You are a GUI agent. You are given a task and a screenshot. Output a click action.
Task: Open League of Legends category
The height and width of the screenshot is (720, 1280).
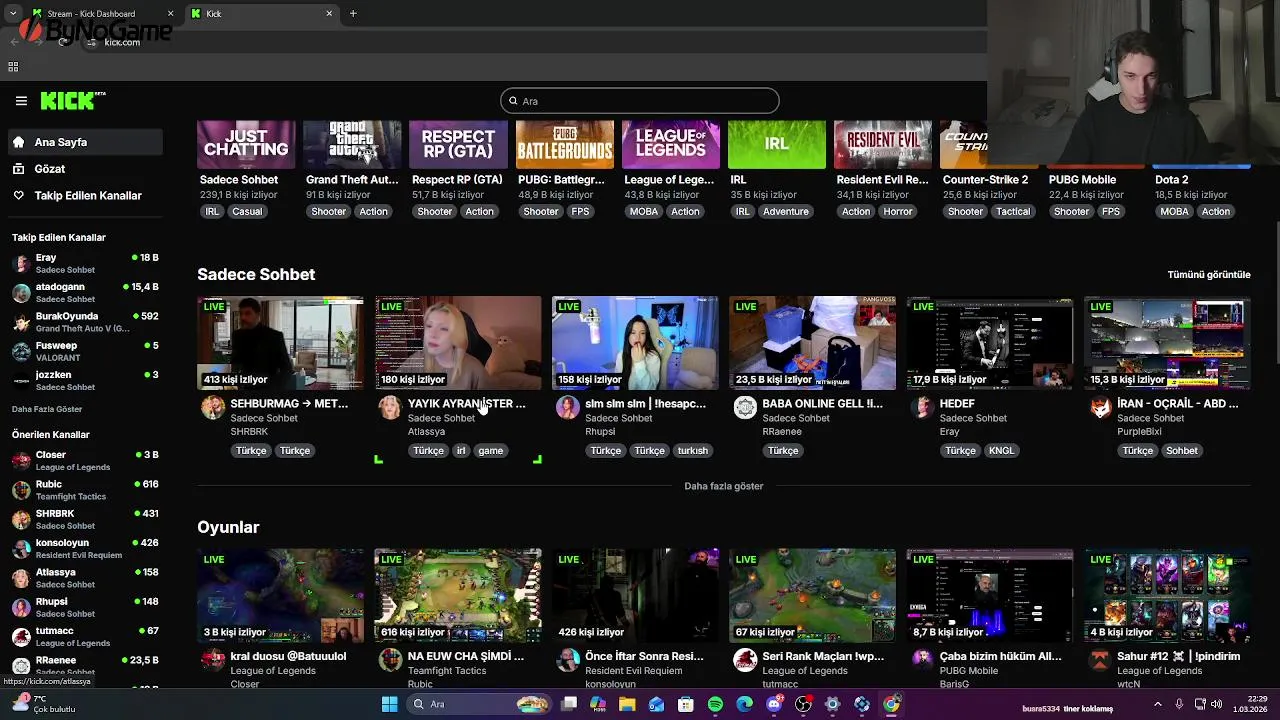point(670,144)
